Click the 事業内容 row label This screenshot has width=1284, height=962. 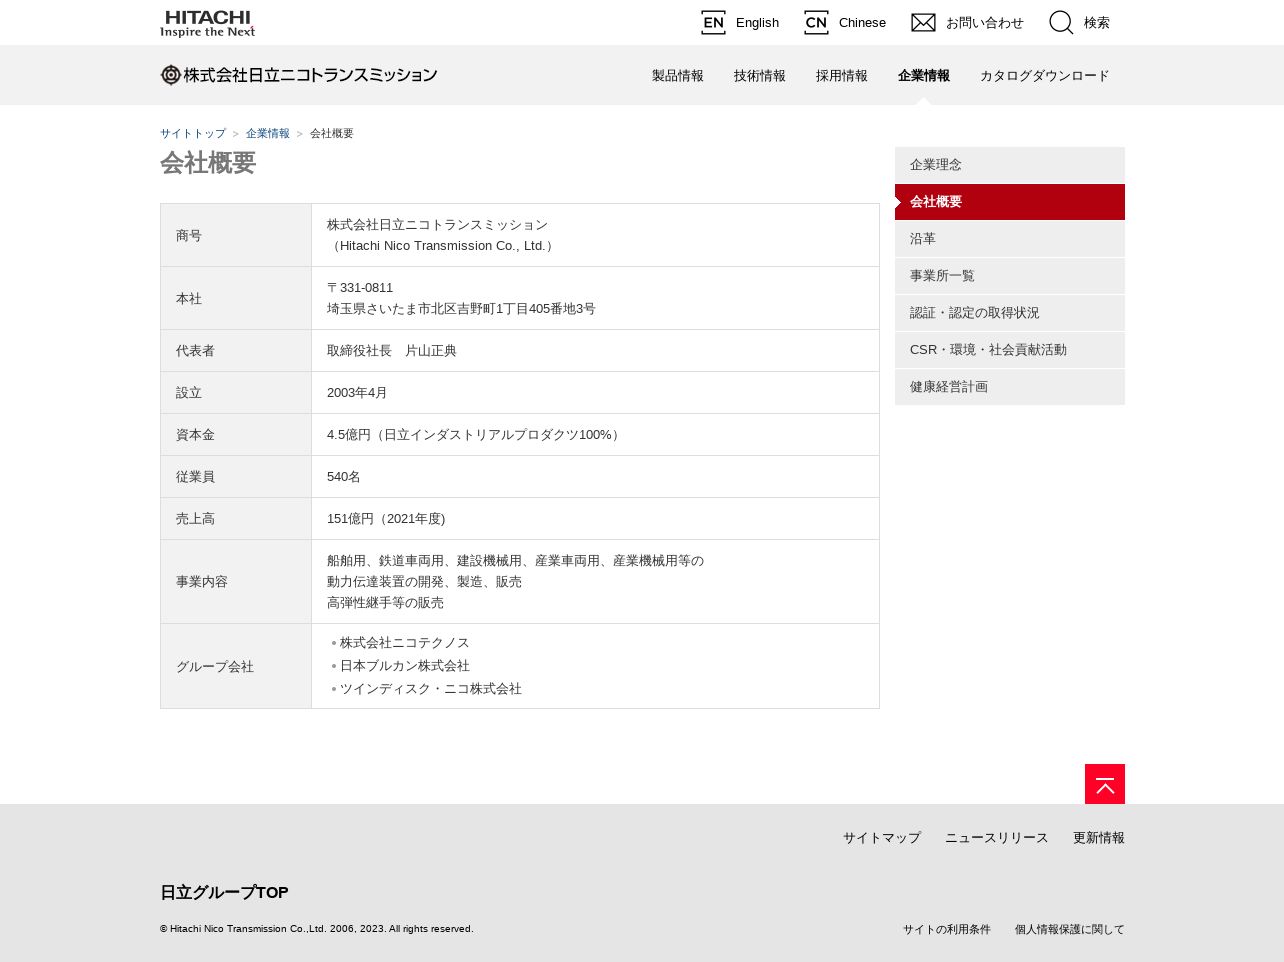click(202, 582)
